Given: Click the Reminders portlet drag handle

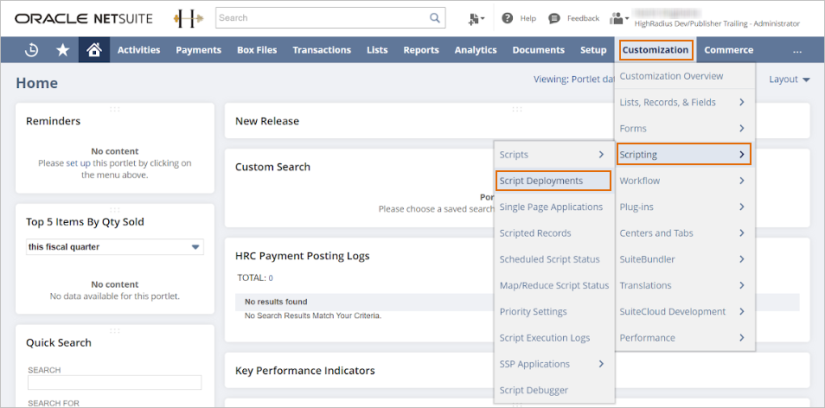Looking at the screenshot, I should tap(115, 109).
